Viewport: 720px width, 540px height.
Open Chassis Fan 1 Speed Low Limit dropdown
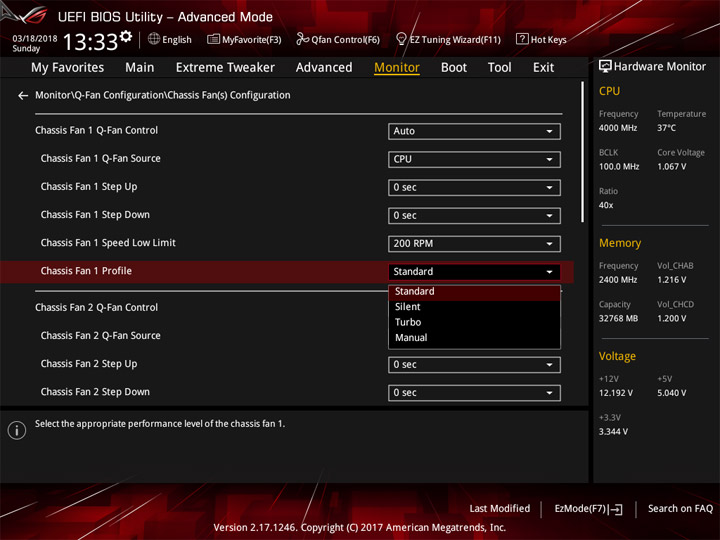474,244
